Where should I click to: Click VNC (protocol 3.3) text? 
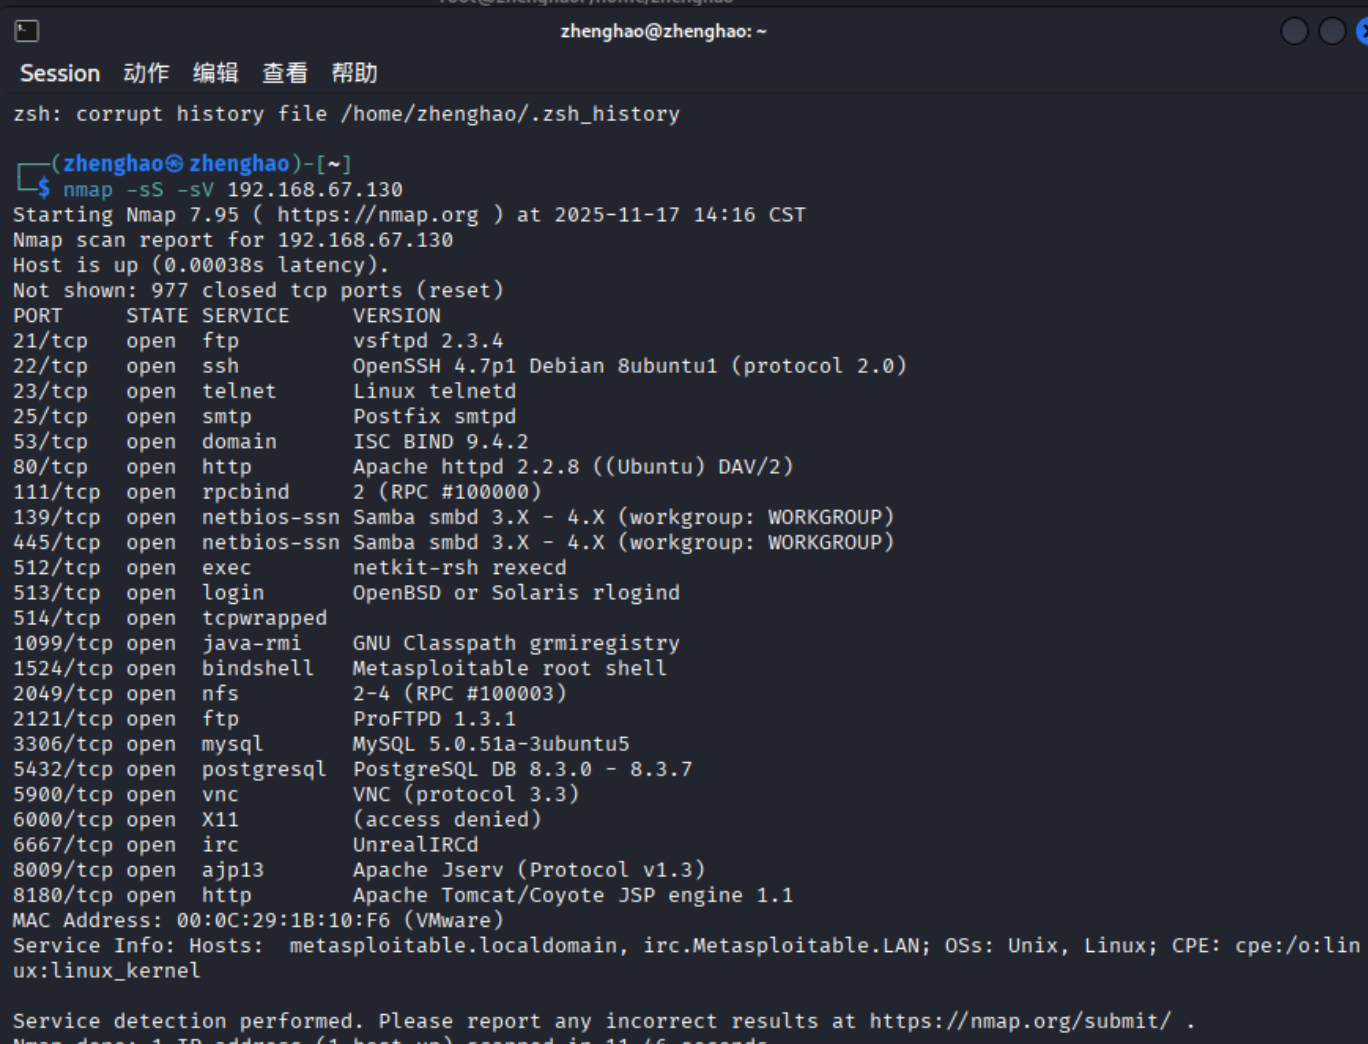pos(466,794)
